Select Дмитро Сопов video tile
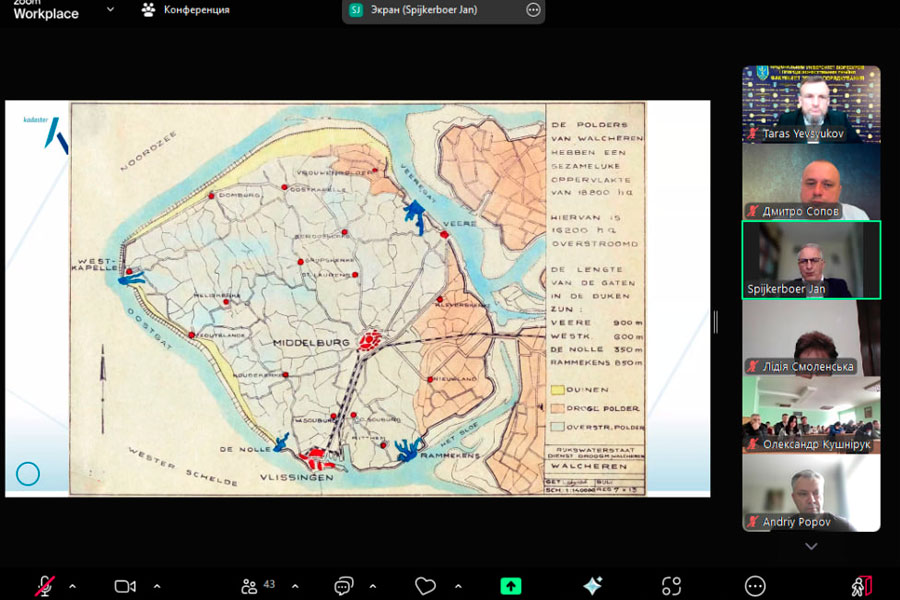Viewport: 900px width, 600px height. [811, 181]
